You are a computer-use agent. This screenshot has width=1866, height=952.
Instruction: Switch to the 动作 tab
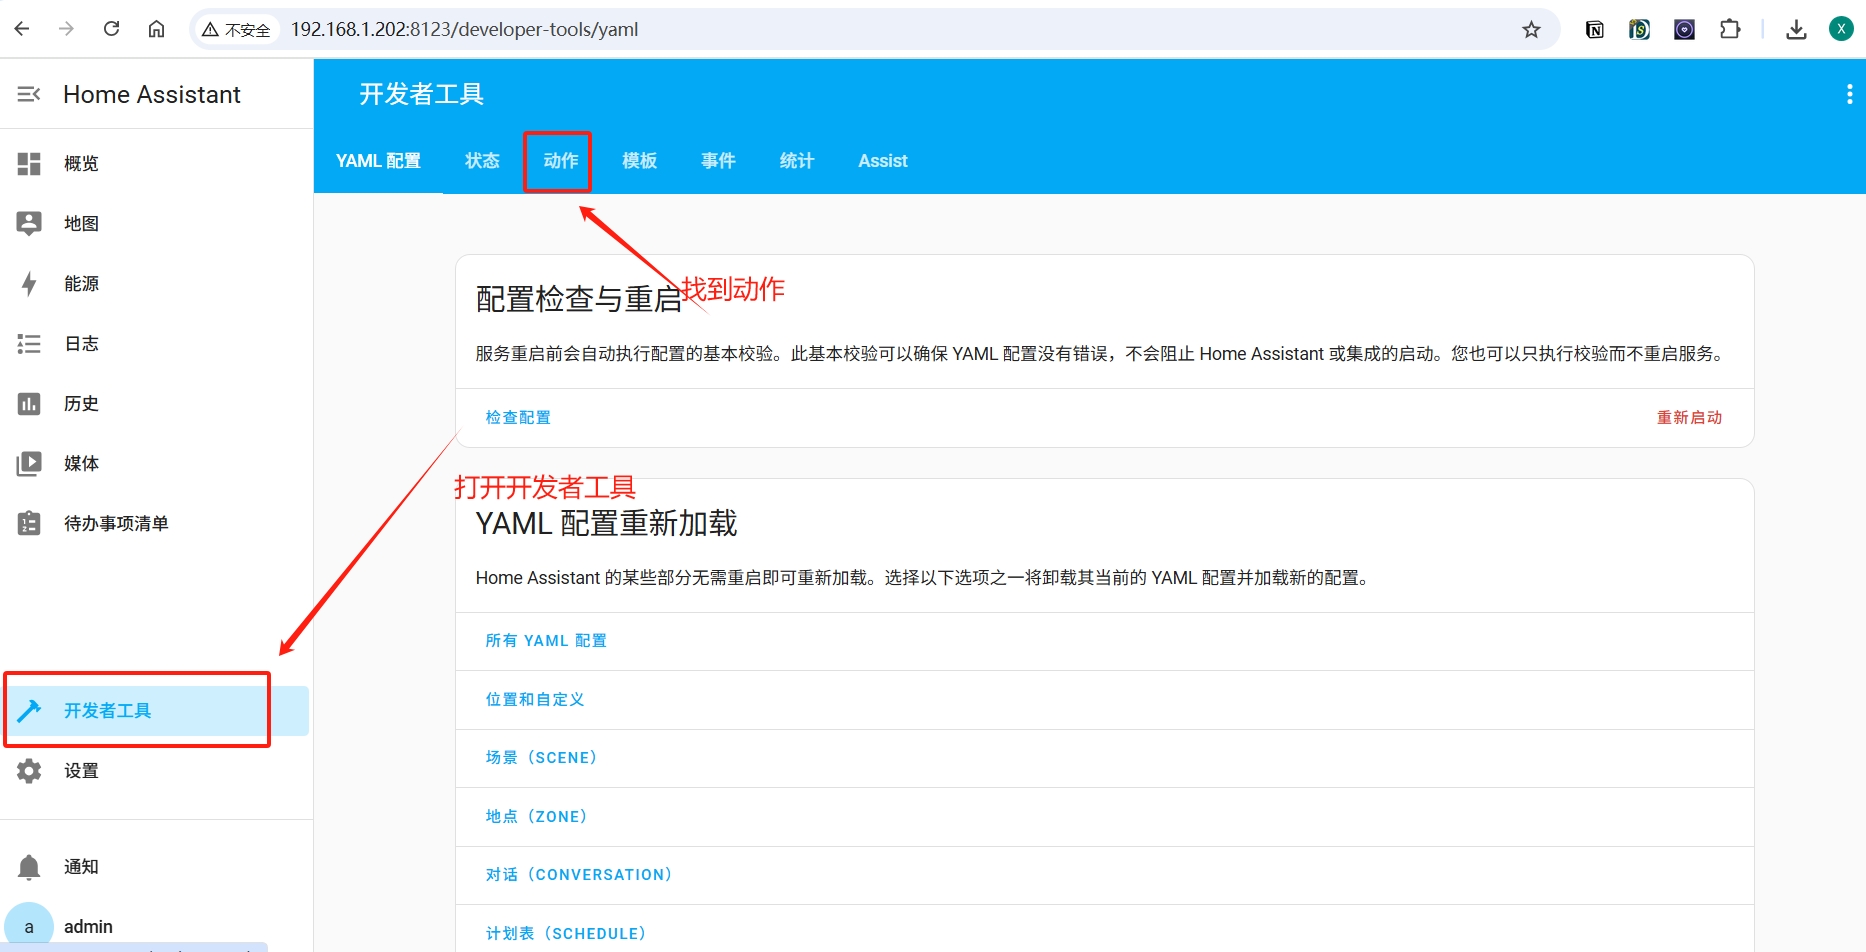(561, 161)
